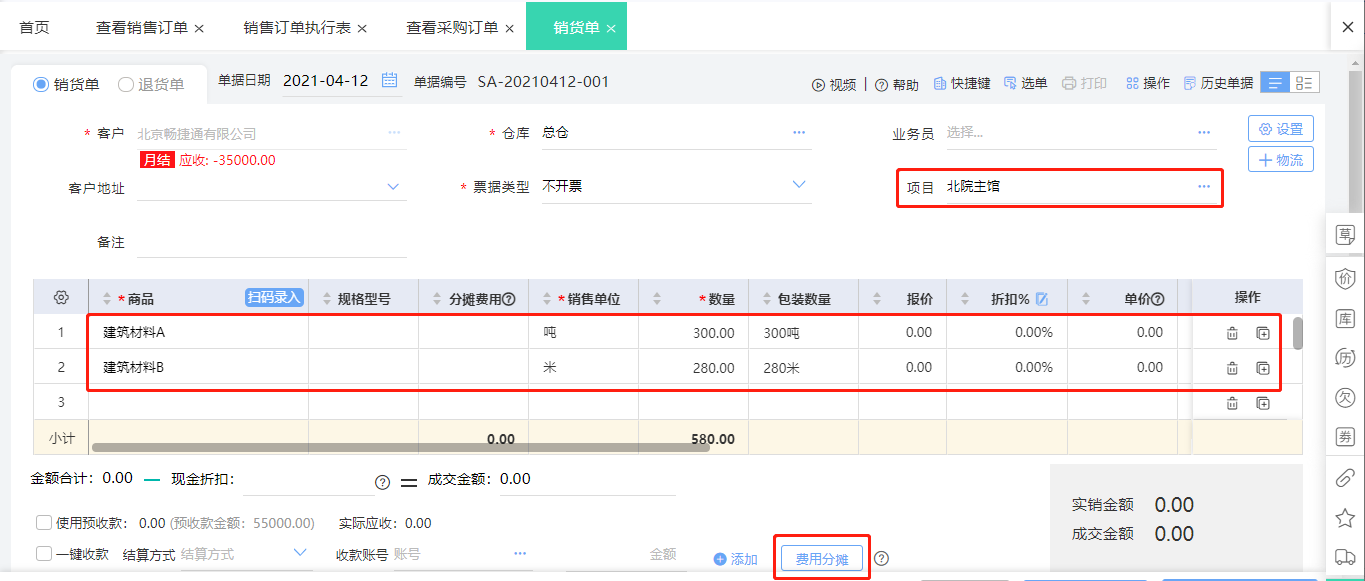This screenshot has width=1365, height=581.
Task: Click the 物流 button on the right
Action: [x=1280, y=159]
